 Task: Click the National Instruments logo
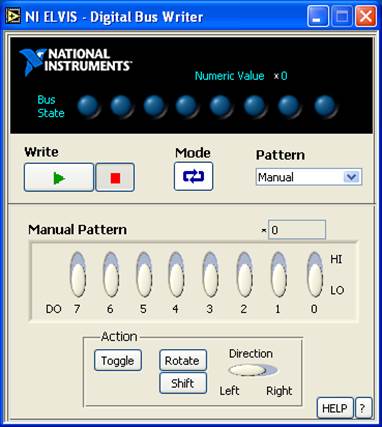click(75, 61)
